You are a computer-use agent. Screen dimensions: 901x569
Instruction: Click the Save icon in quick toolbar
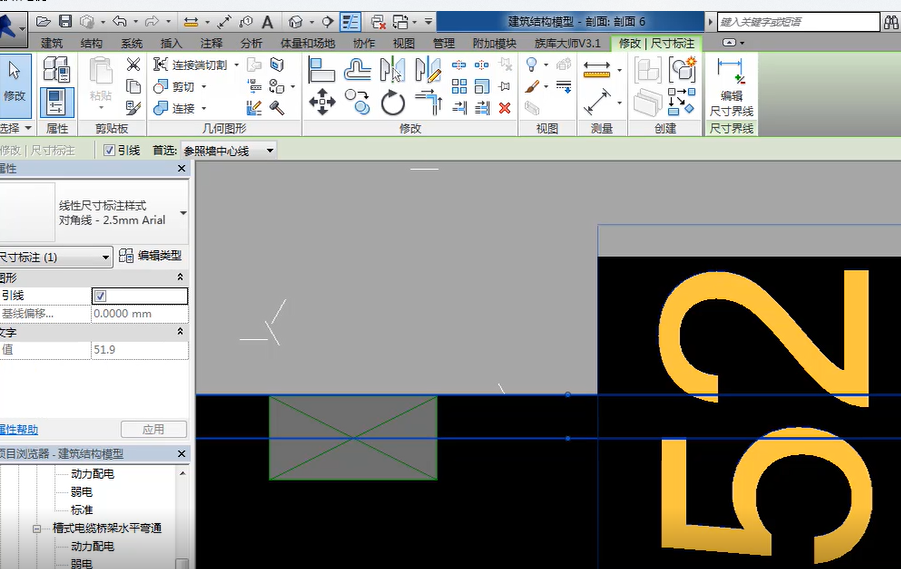tap(66, 22)
